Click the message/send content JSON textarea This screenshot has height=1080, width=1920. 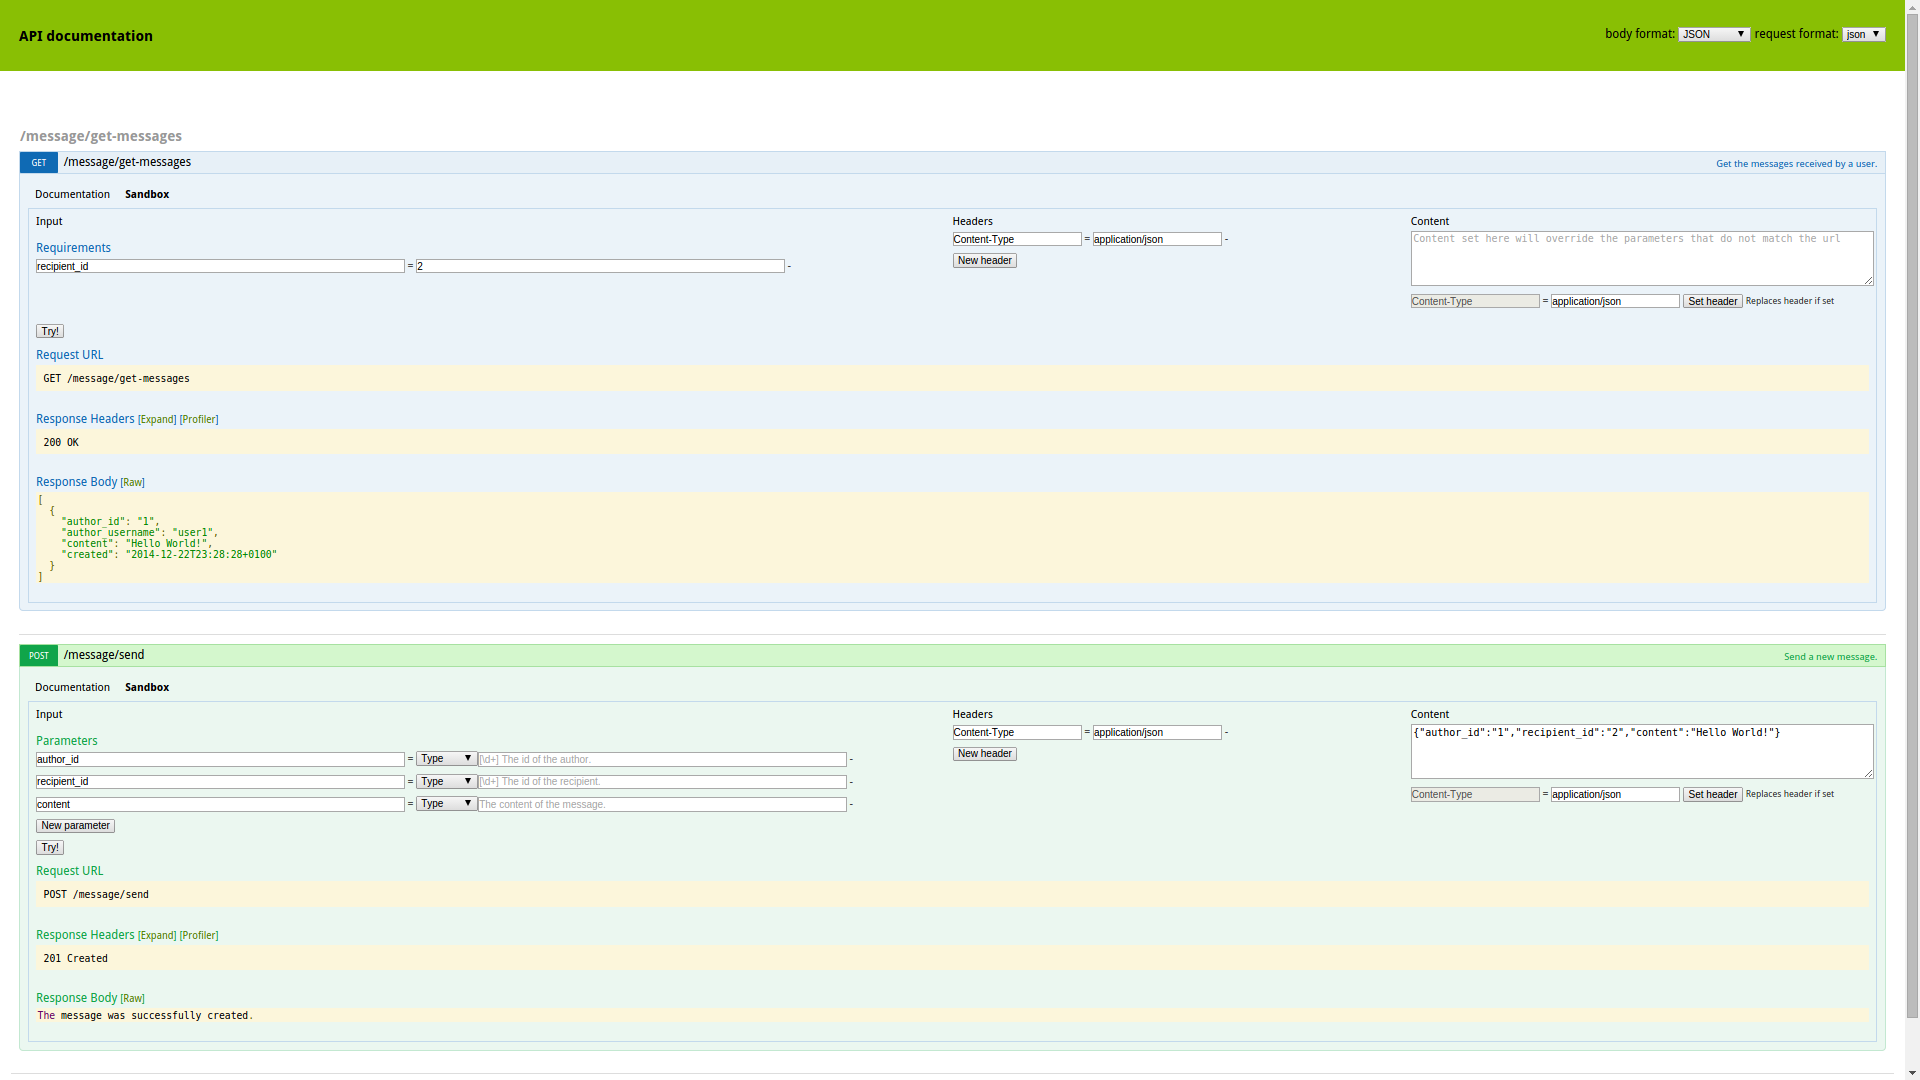[1641, 752]
